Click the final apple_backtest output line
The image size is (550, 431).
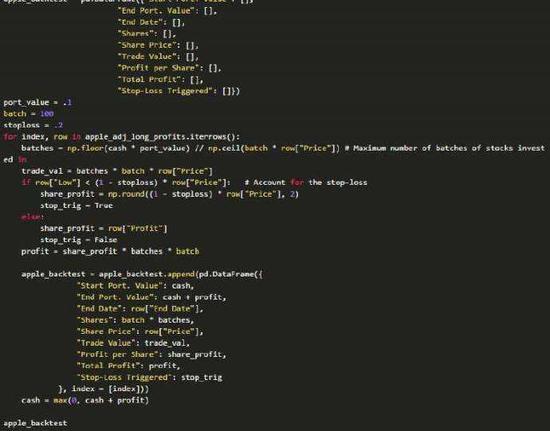pos(35,423)
